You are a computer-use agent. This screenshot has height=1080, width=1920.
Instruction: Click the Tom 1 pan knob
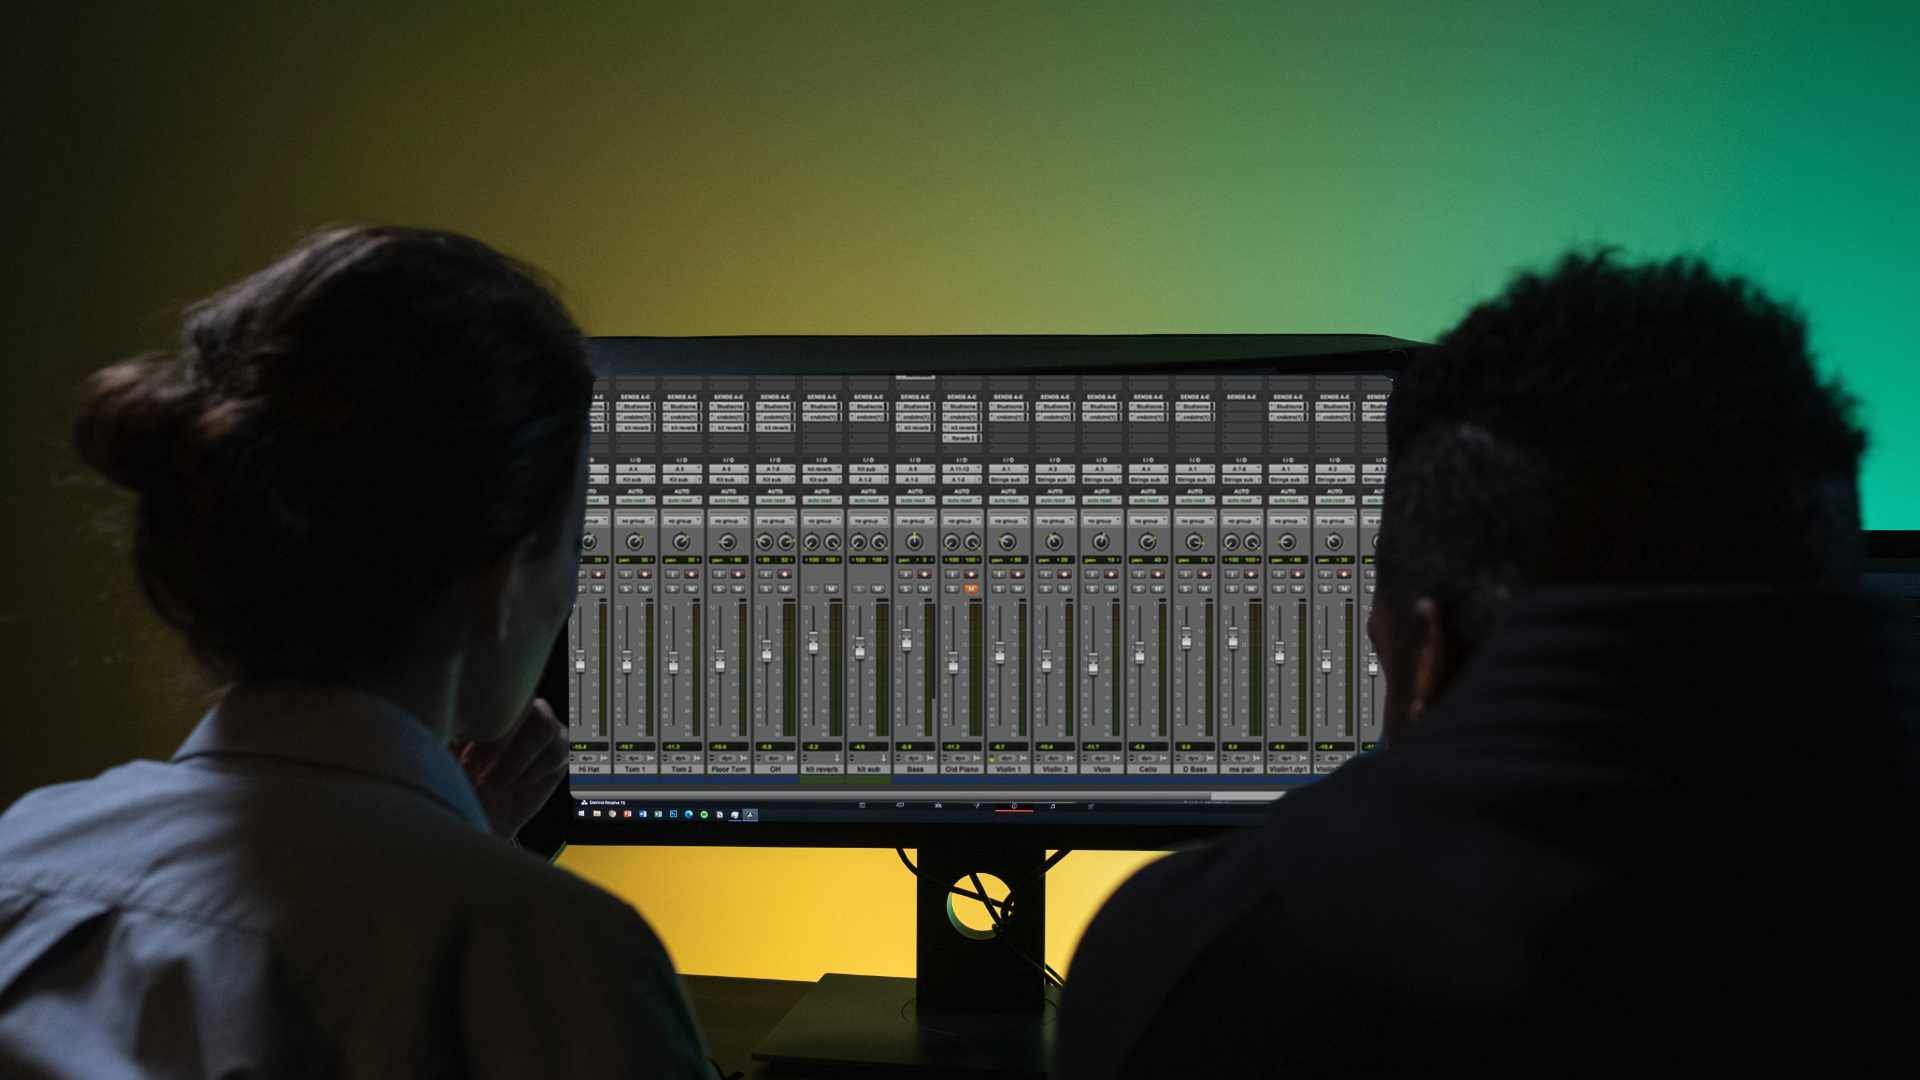(x=635, y=541)
